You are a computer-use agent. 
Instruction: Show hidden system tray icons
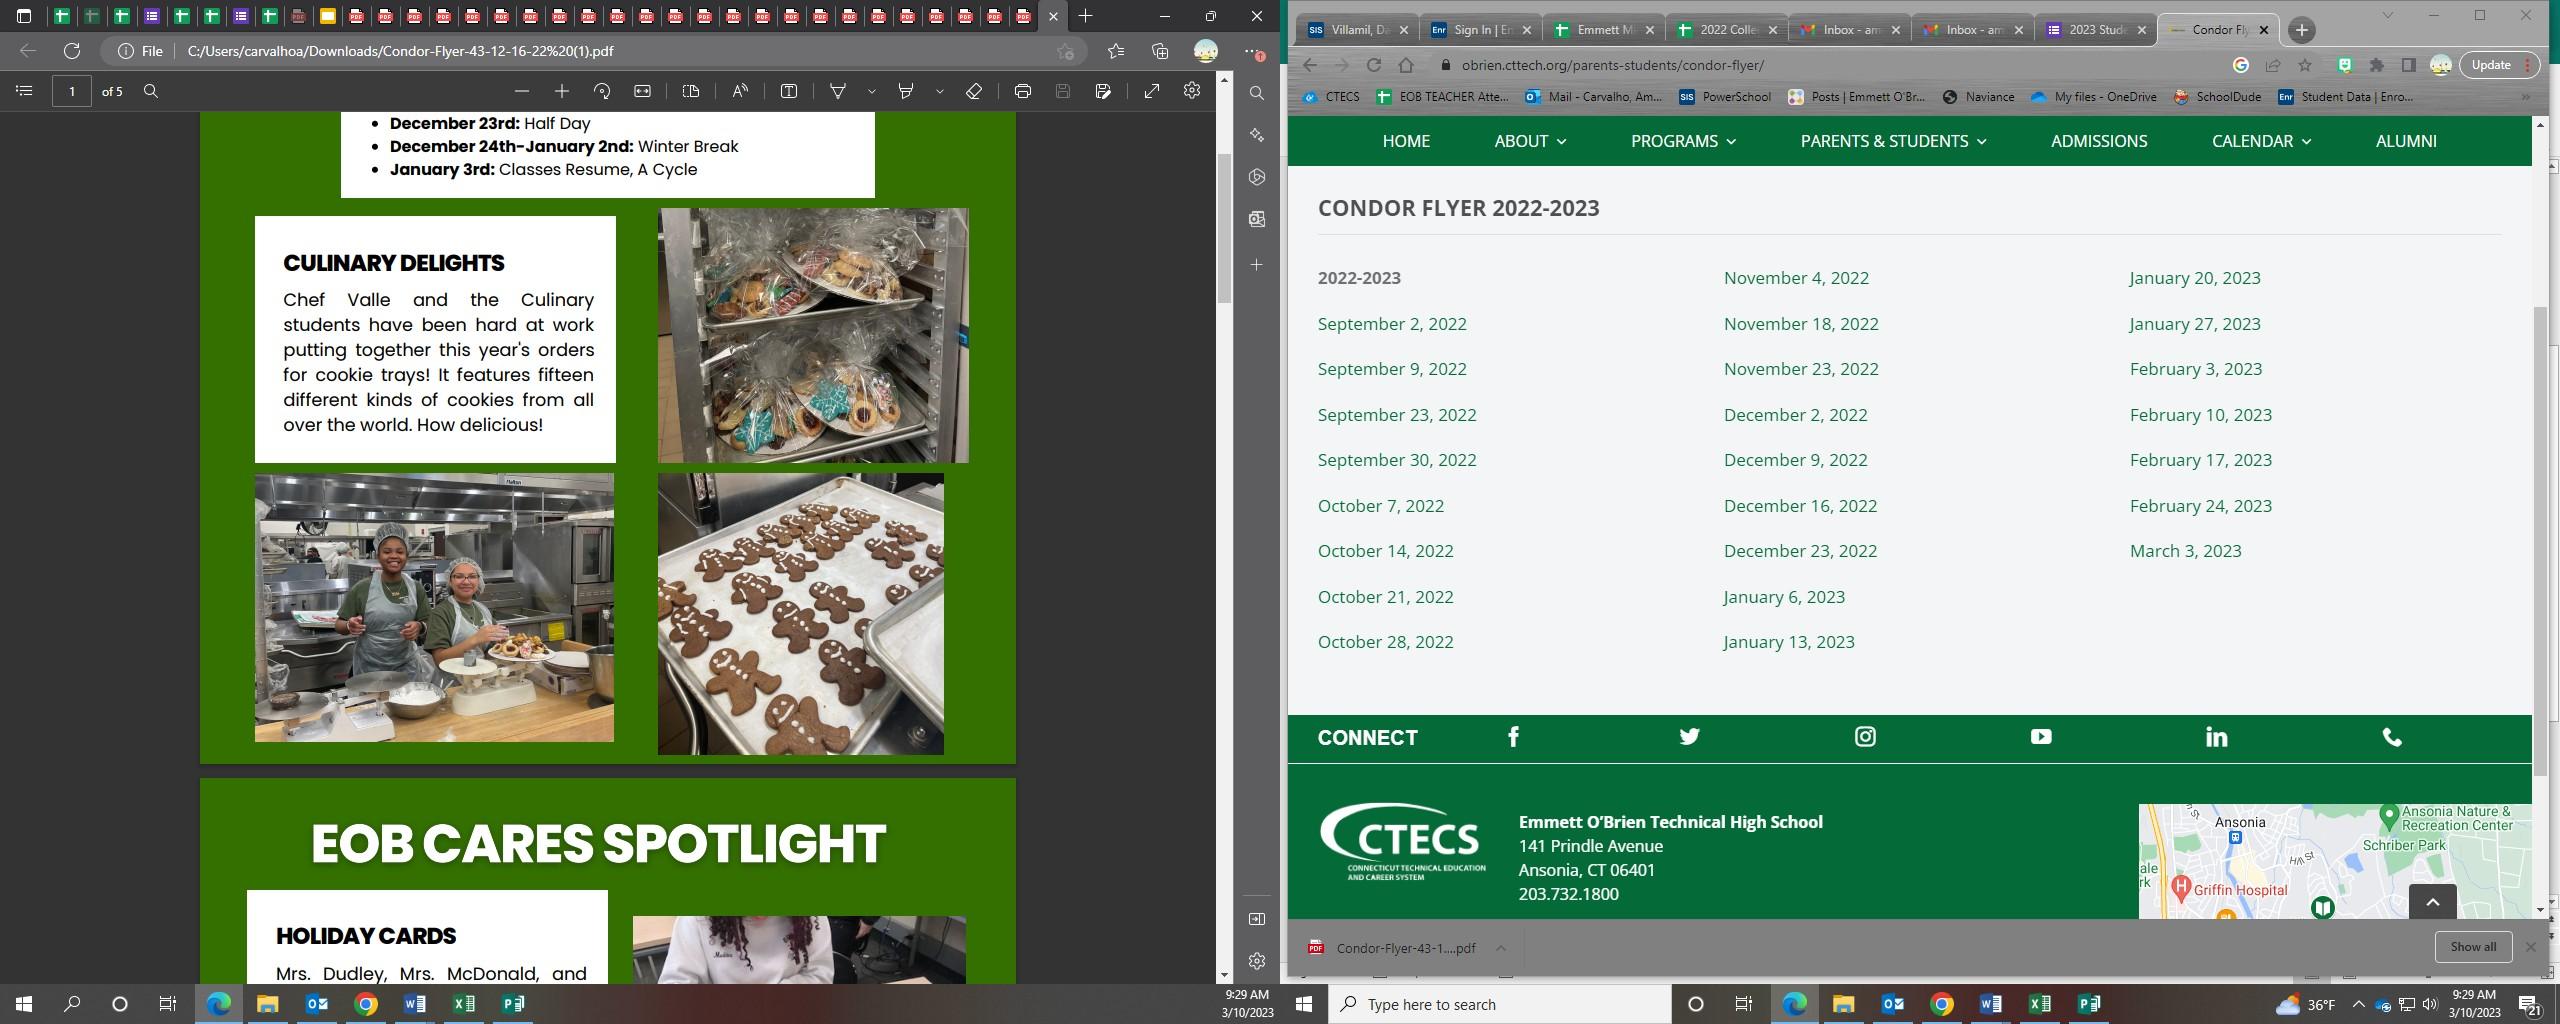coord(2359,1004)
